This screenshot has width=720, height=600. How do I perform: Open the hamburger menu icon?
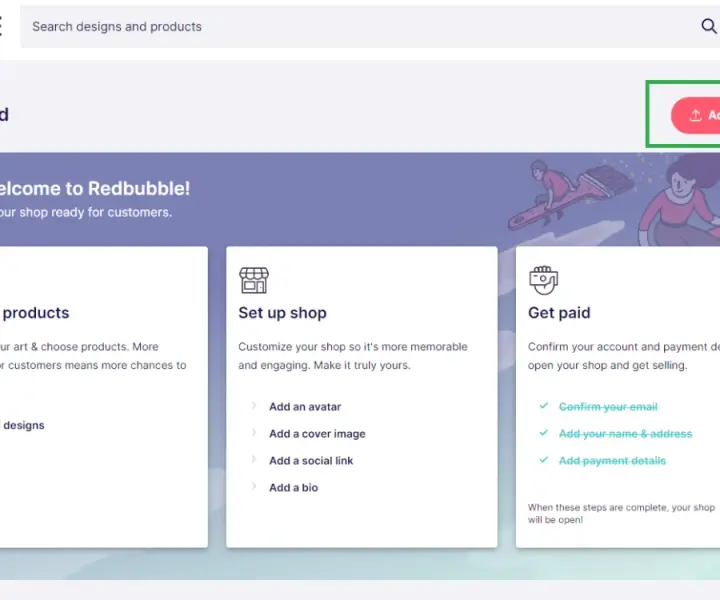[x=1, y=26]
